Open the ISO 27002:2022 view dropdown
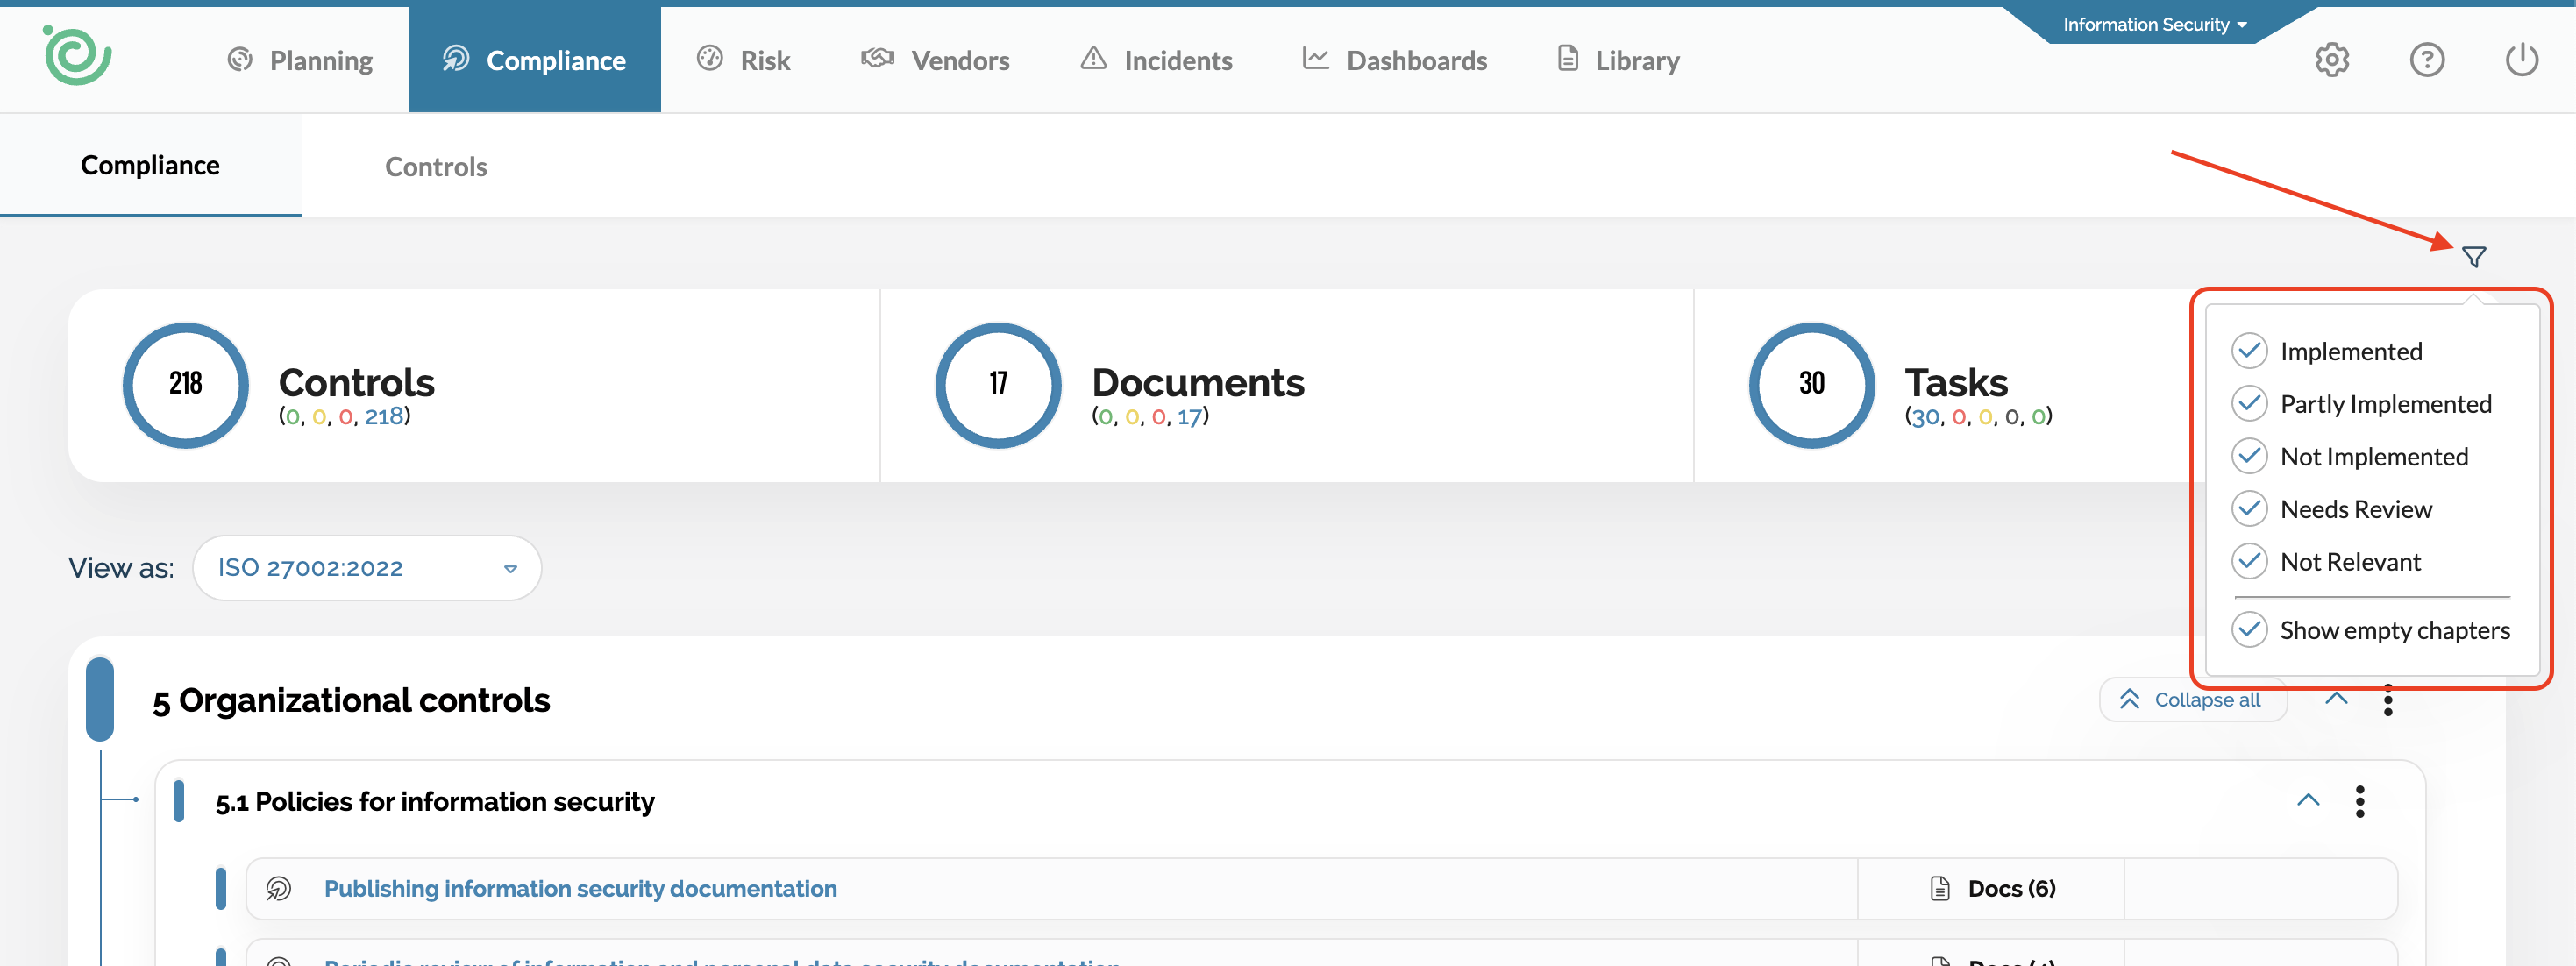Viewport: 2576px width, 966px height. coord(367,568)
